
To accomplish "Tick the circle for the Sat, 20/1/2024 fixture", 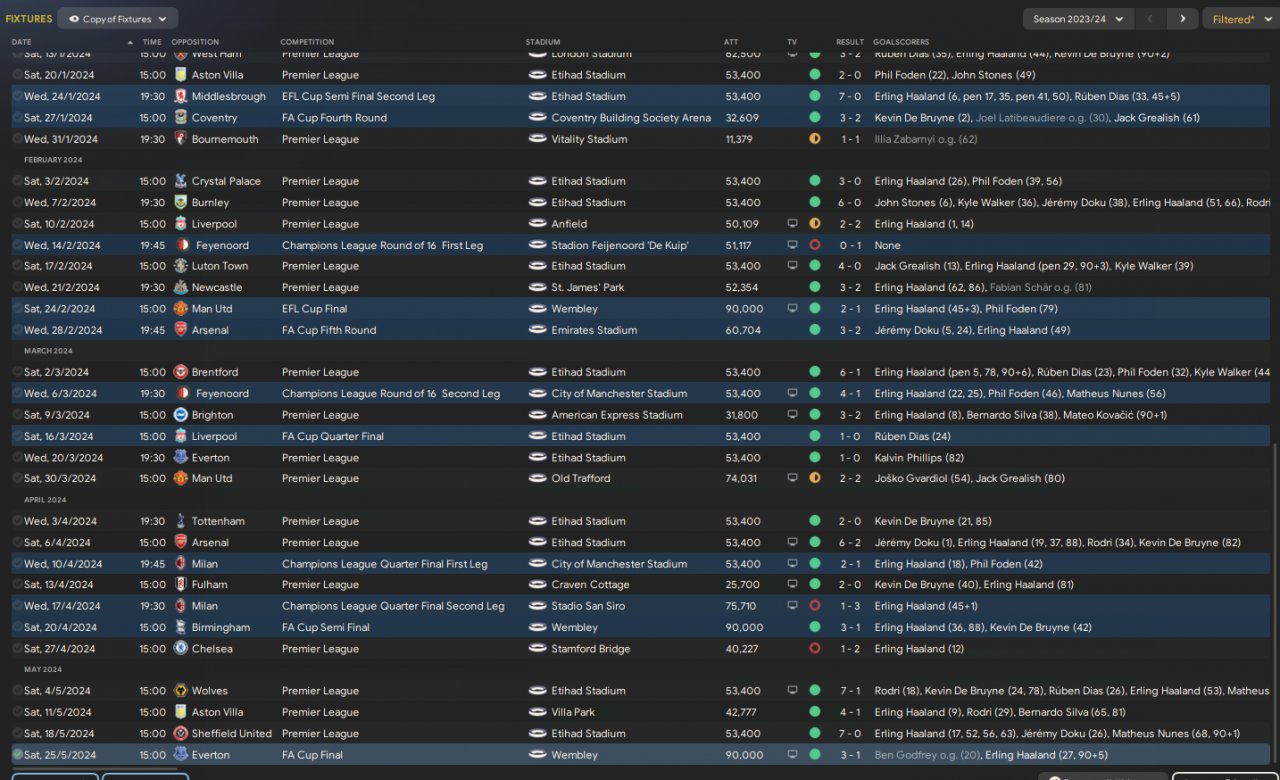I will click(x=17, y=75).
